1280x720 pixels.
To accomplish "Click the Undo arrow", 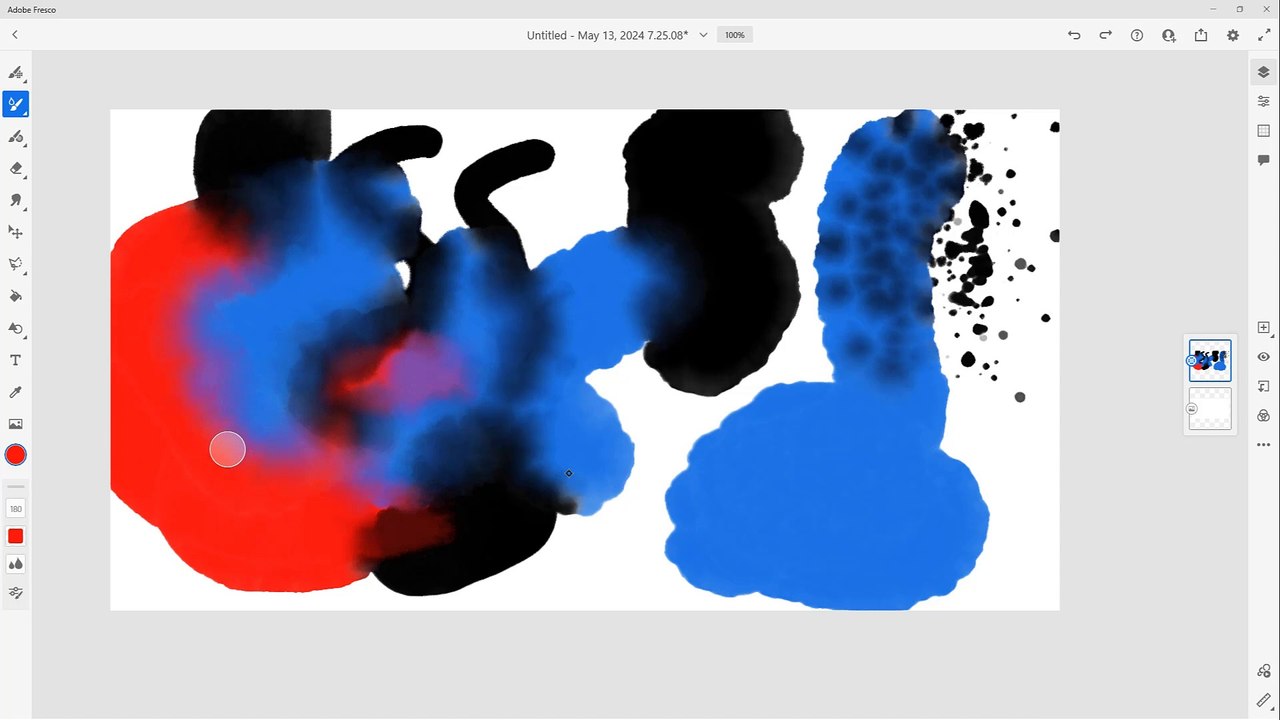I will [x=1074, y=35].
